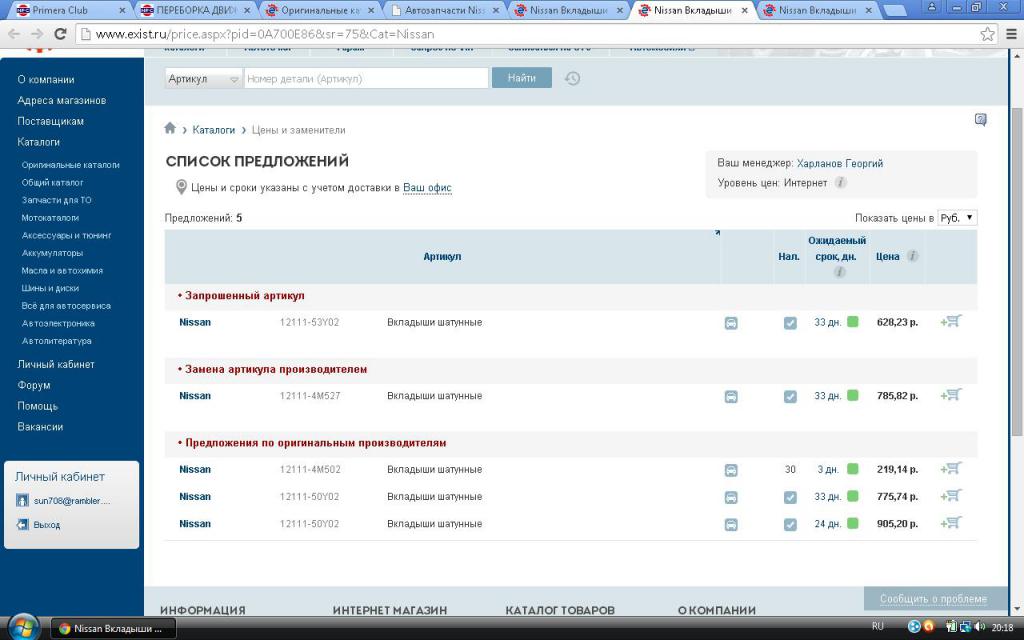Click the volume icon in system tray
Image resolution: width=1024 pixels, height=640 pixels.
tap(979, 627)
